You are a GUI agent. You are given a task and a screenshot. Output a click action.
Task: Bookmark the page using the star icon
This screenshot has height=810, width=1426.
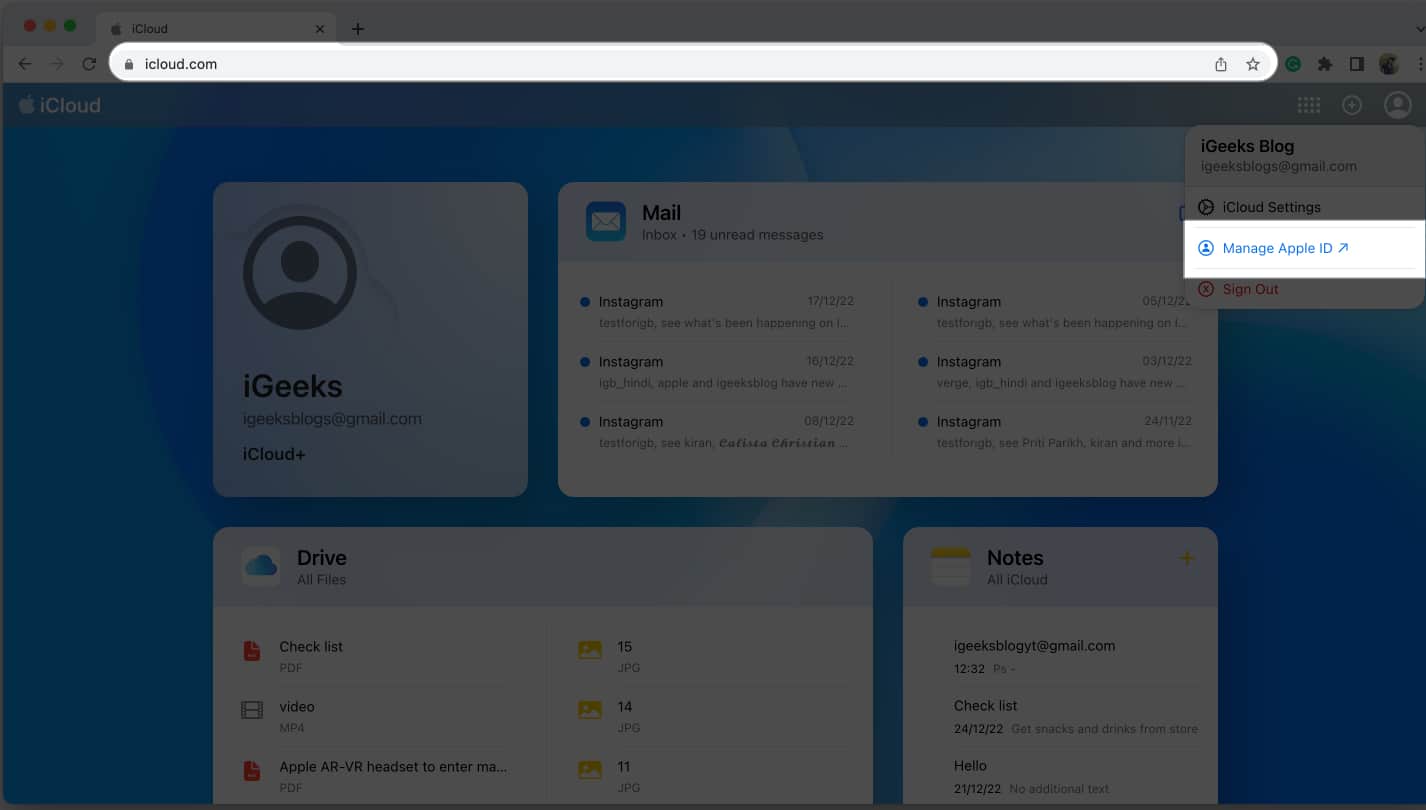tap(1253, 63)
